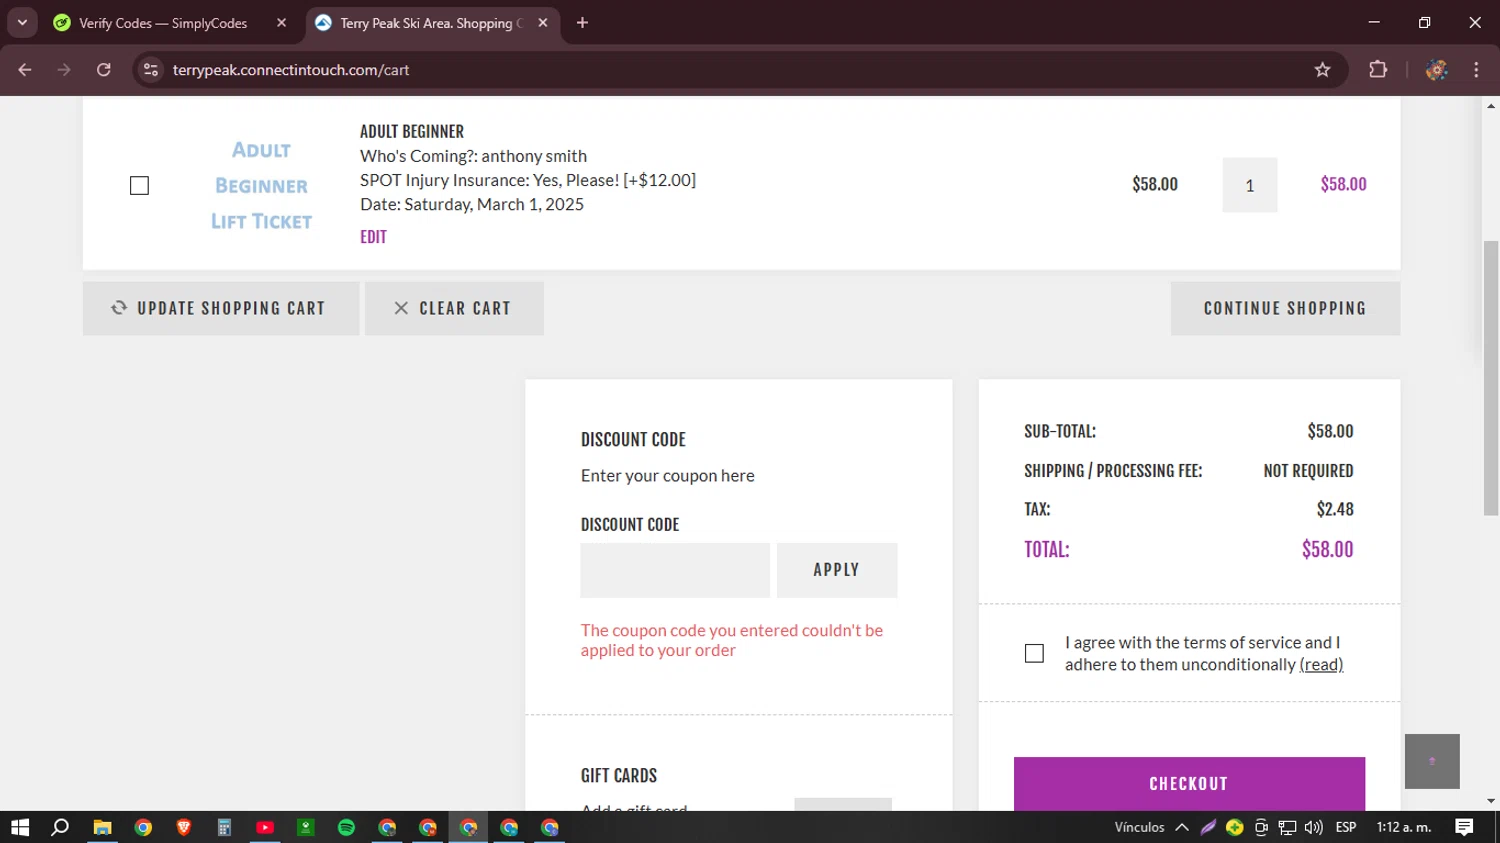This screenshot has width=1500, height=843.
Task: Open the site information icon in address bar
Action: point(151,70)
